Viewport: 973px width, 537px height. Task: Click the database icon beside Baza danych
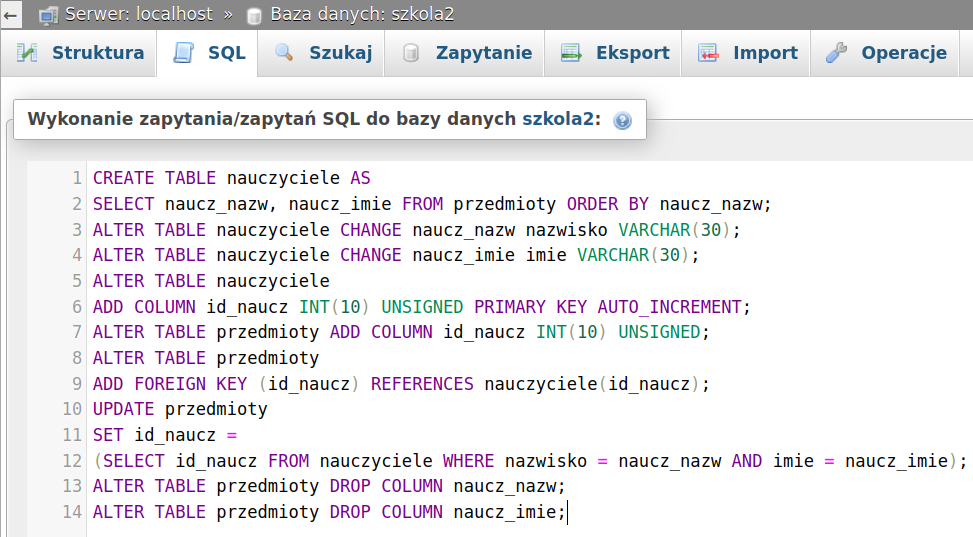click(253, 16)
